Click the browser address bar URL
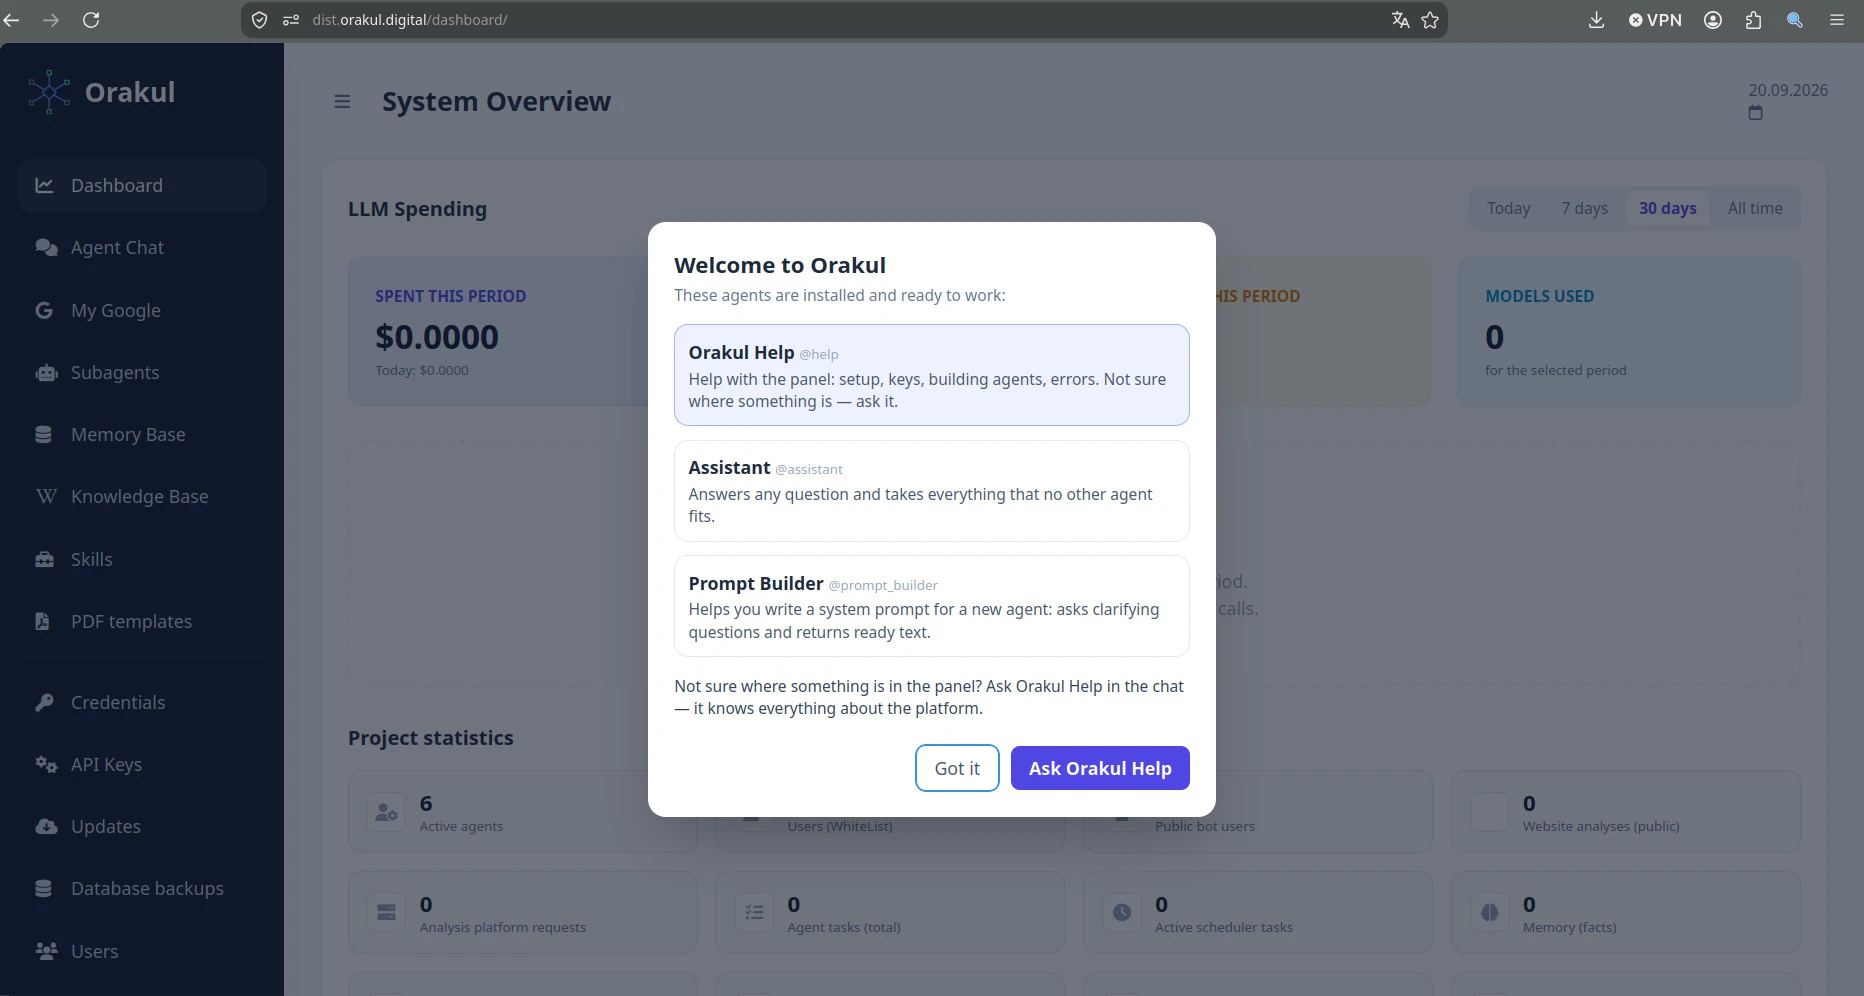This screenshot has height=996, width=1864. (x=410, y=20)
